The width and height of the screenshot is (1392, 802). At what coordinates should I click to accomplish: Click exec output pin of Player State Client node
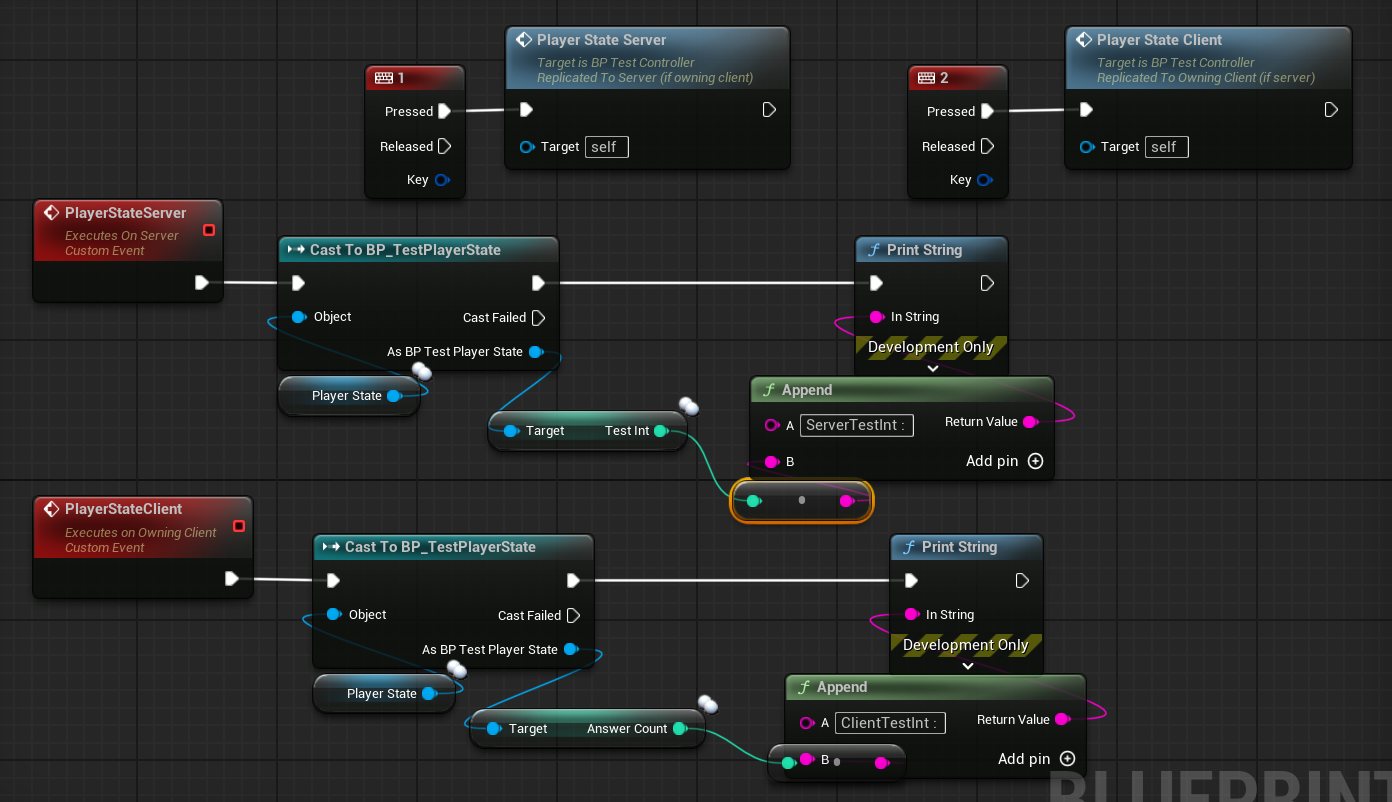pos(1331,110)
